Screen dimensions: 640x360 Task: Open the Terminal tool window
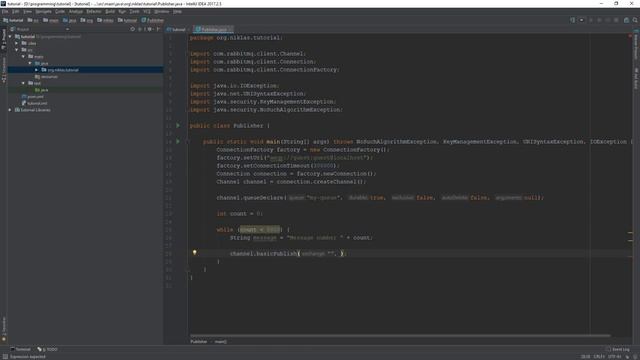coord(20,349)
